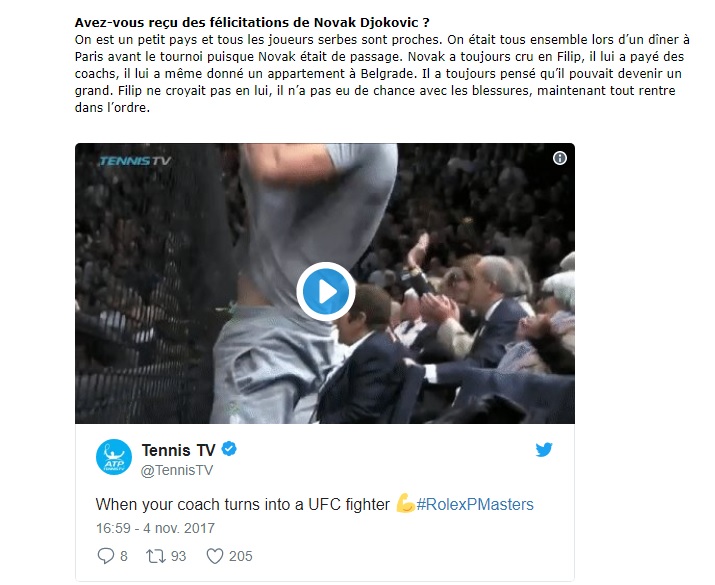Open the Tennis TV ATP profile avatar
This screenshot has width=715, height=585.
(x=114, y=457)
